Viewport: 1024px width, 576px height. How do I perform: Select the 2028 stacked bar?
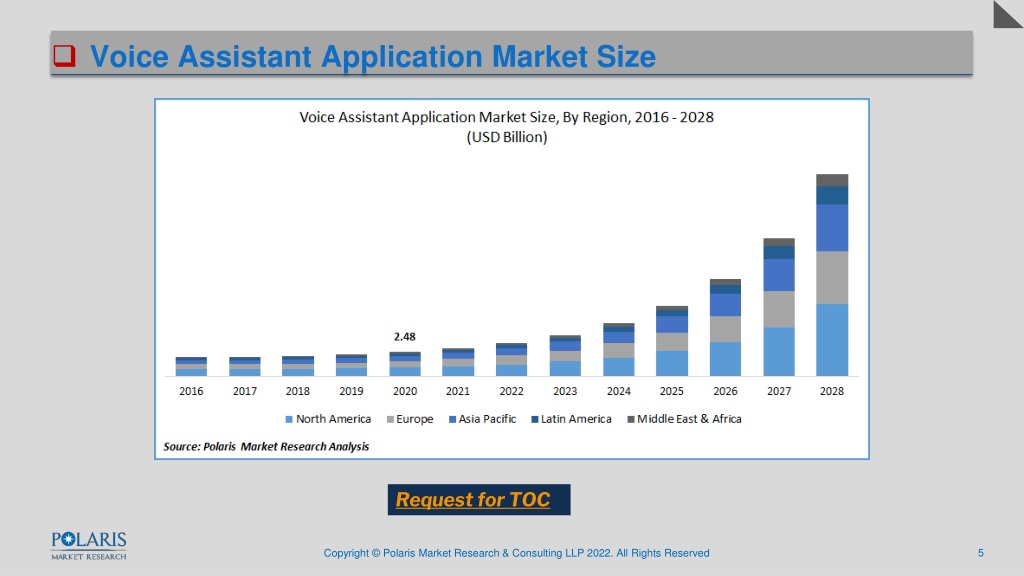click(832, 275)
